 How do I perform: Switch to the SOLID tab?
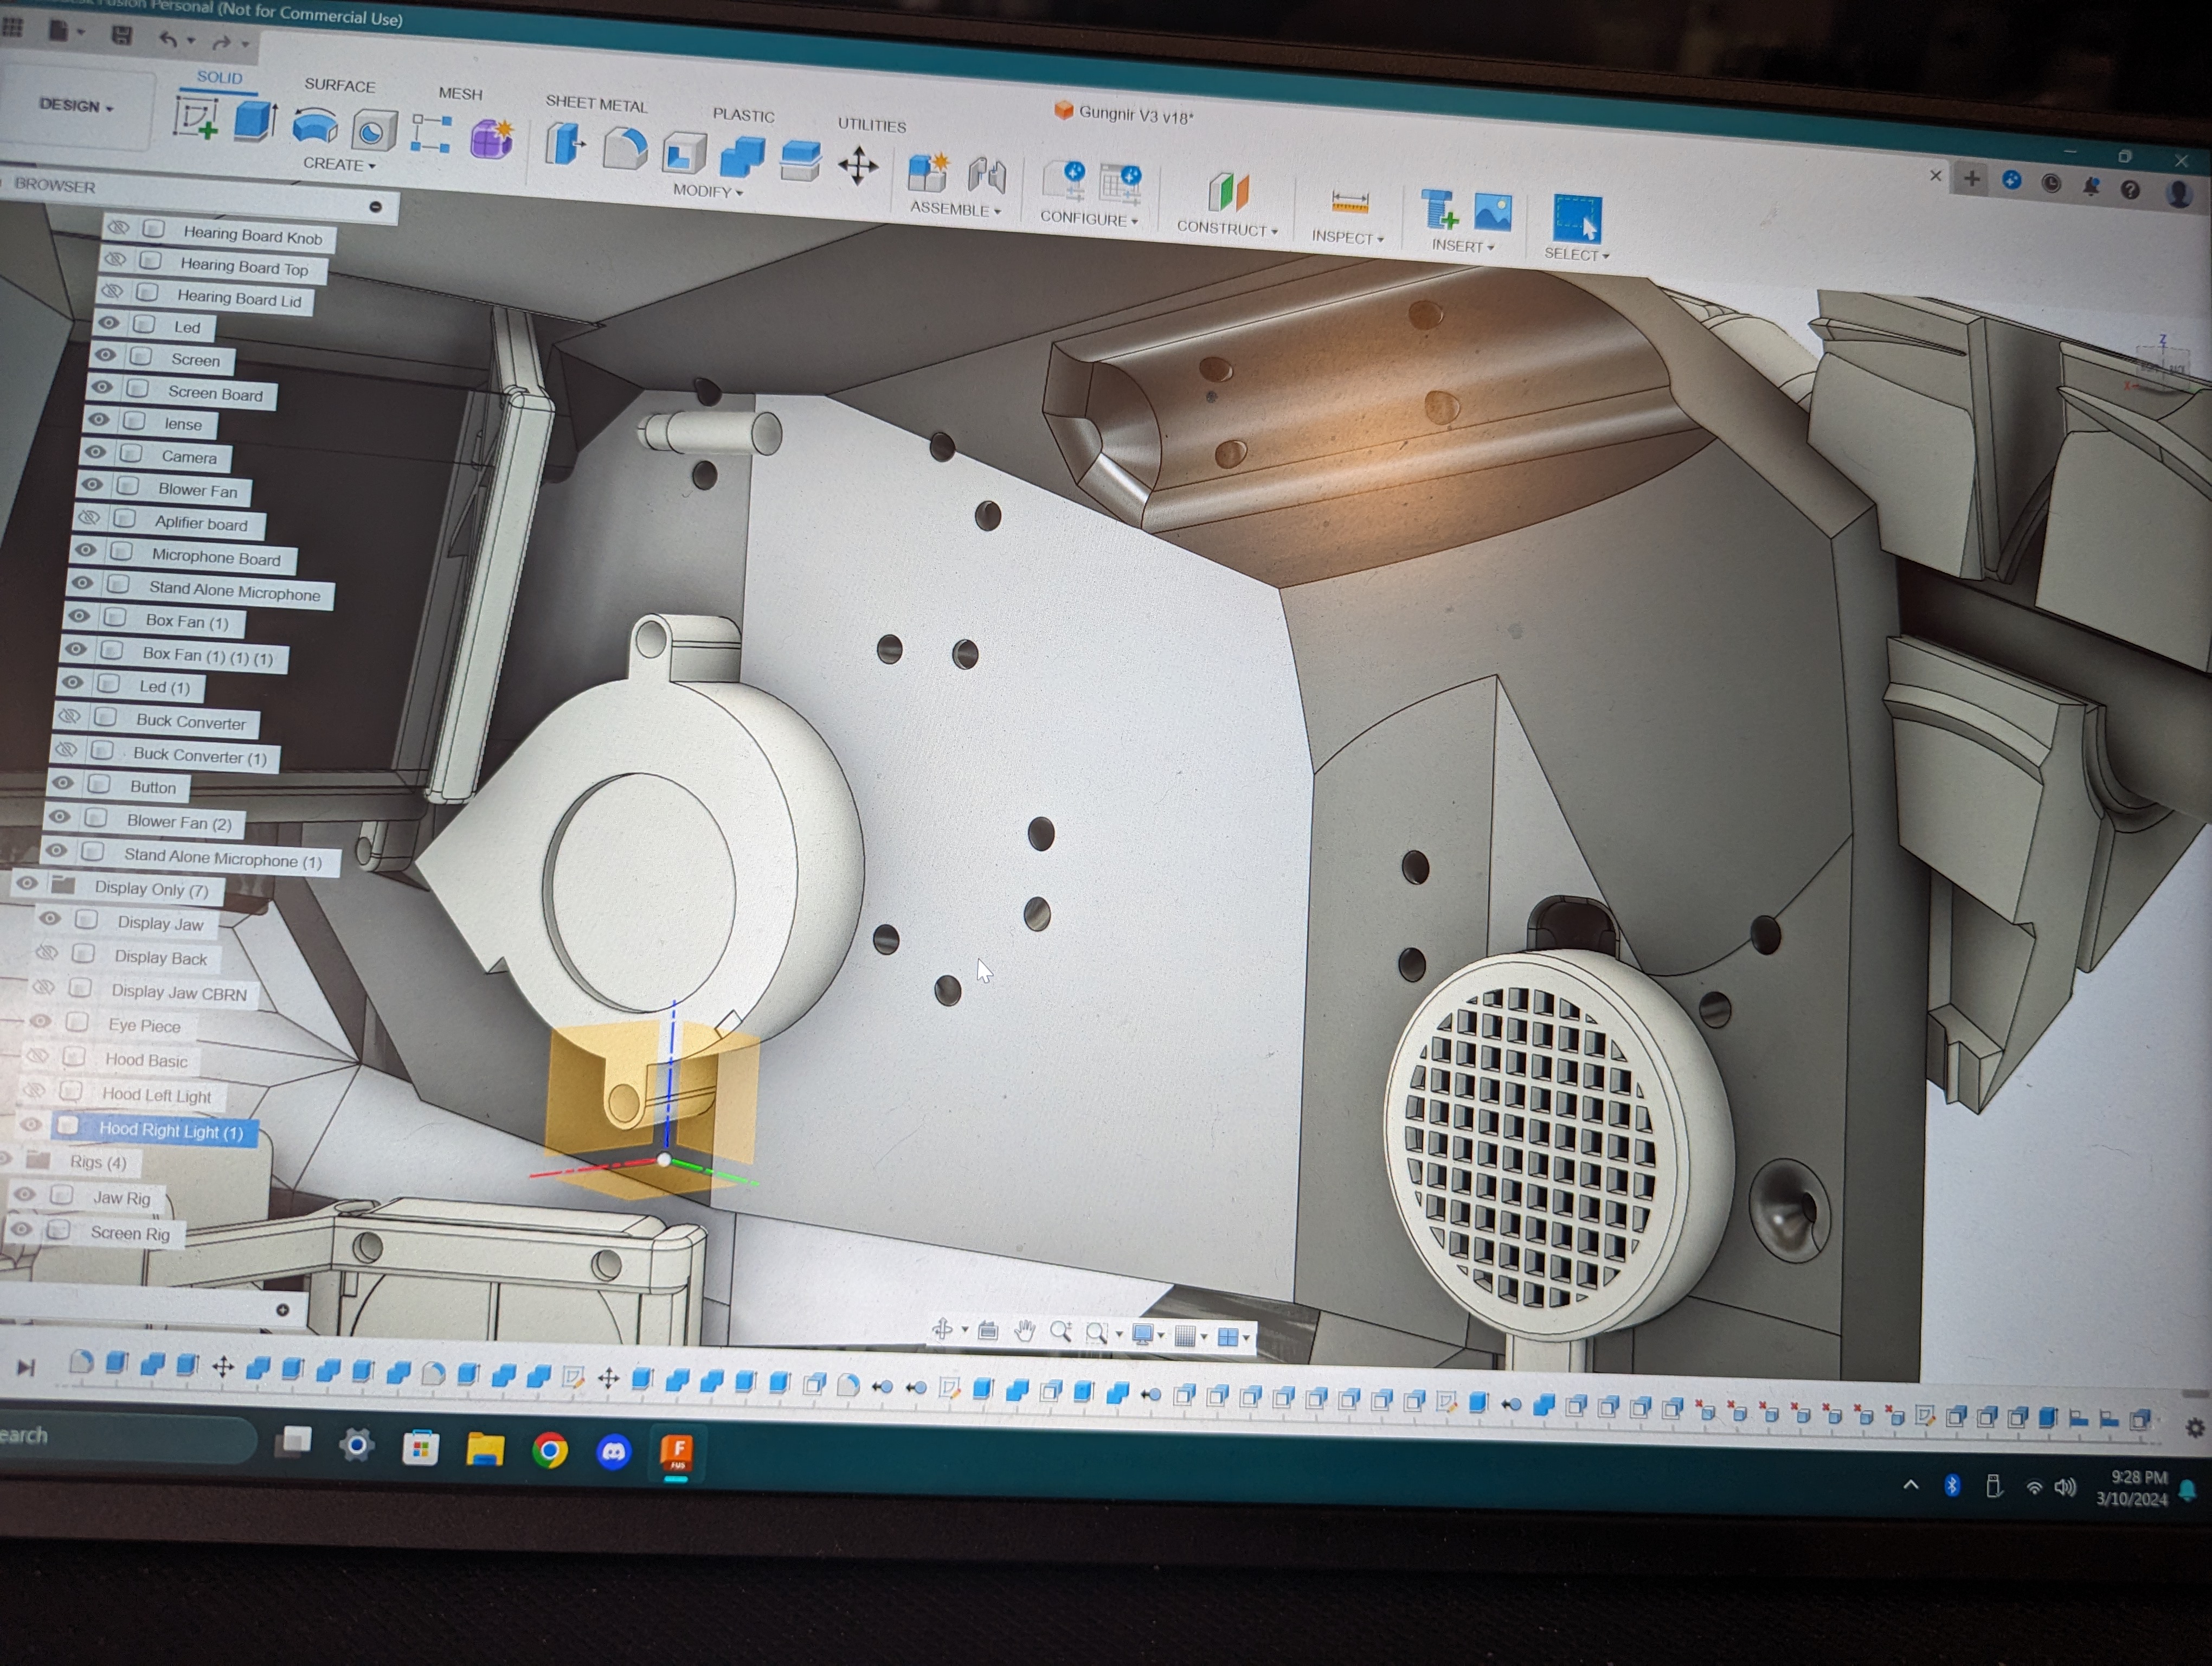point(219,77)
